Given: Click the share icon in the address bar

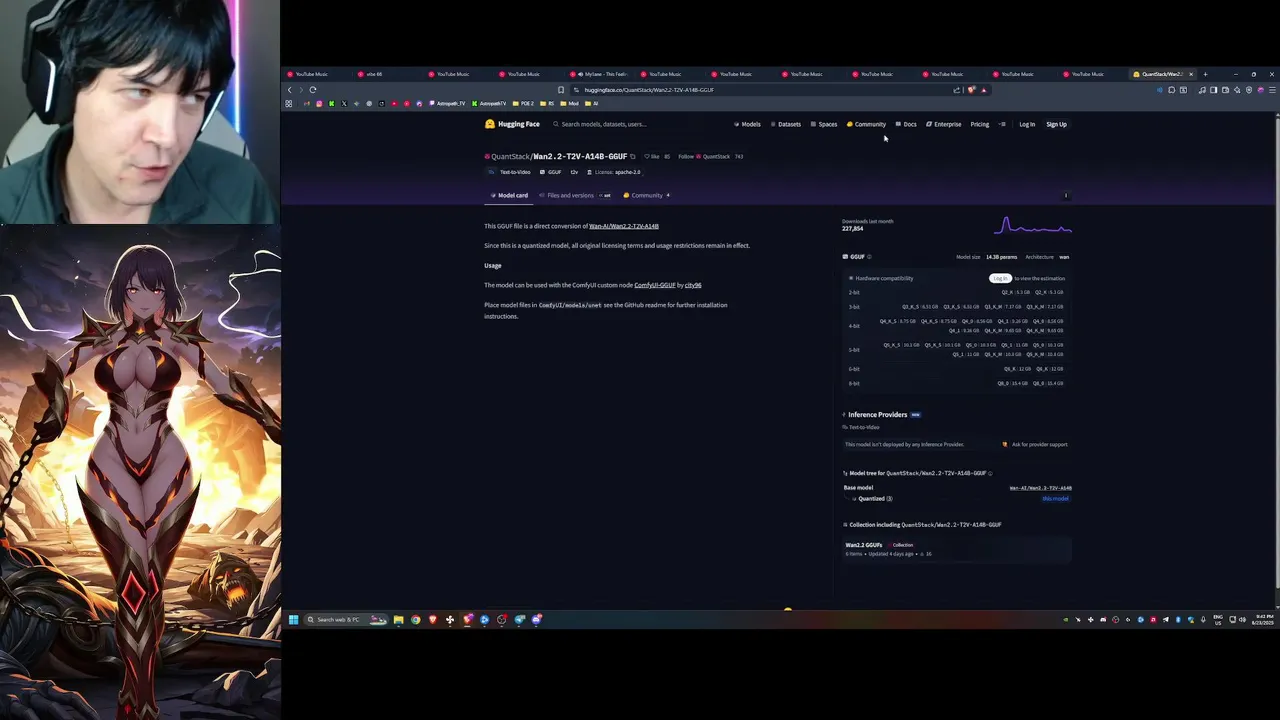Looking at the screenshot, I should click(x=957, y=90).
